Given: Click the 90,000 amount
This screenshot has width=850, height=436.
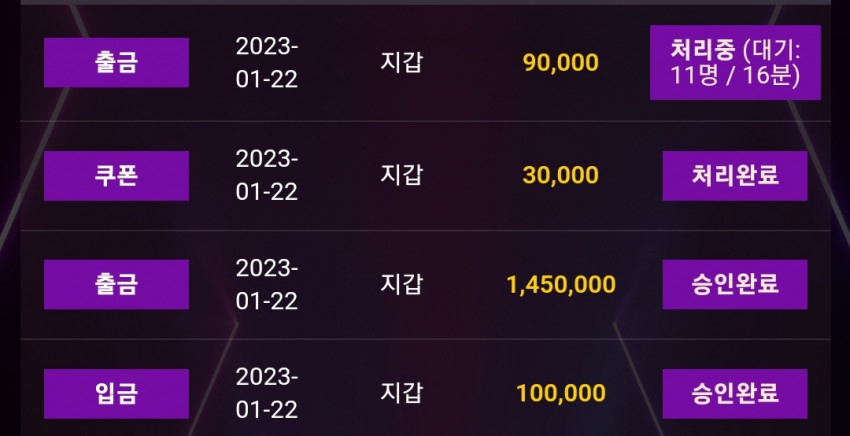Looking at the screenshot, I should tap(561, 63).
